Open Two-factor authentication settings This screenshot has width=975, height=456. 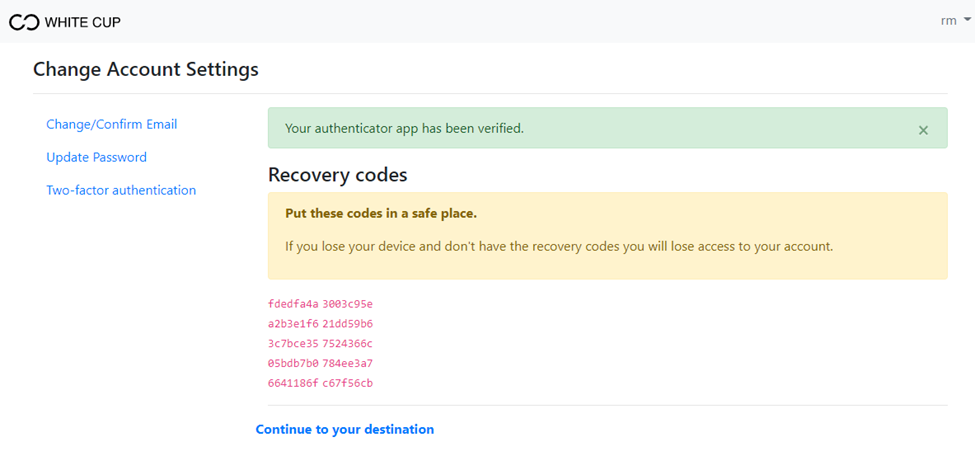121,190
